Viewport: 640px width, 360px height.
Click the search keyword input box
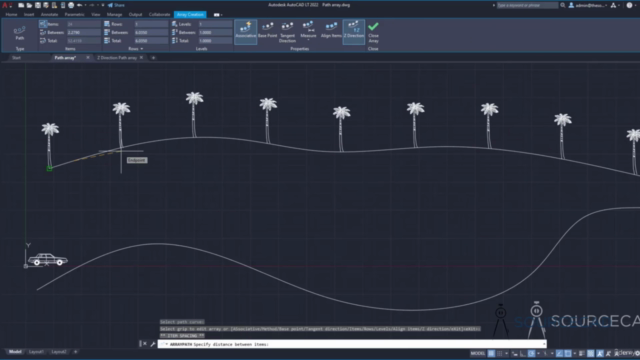point(527,5)
